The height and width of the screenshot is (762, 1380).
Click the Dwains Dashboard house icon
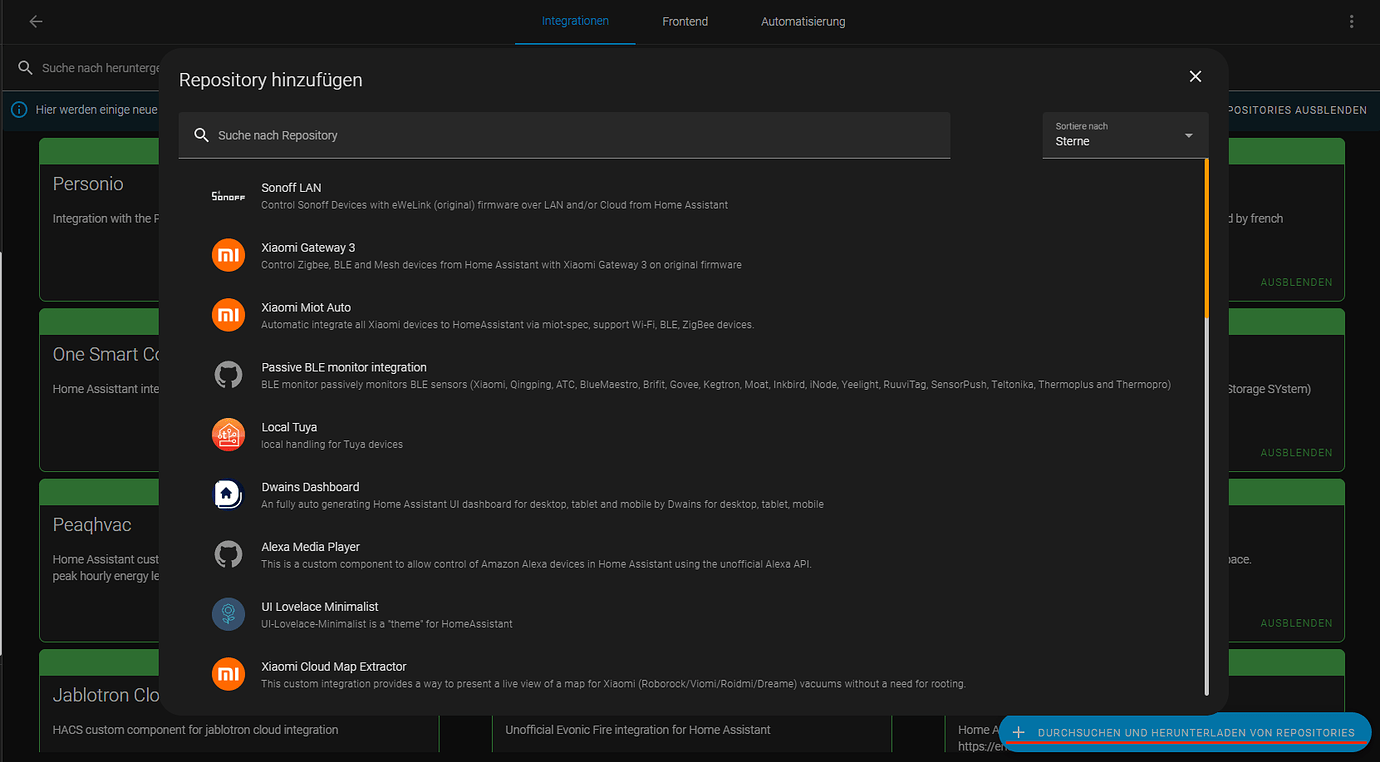click(x=228, y=495)
